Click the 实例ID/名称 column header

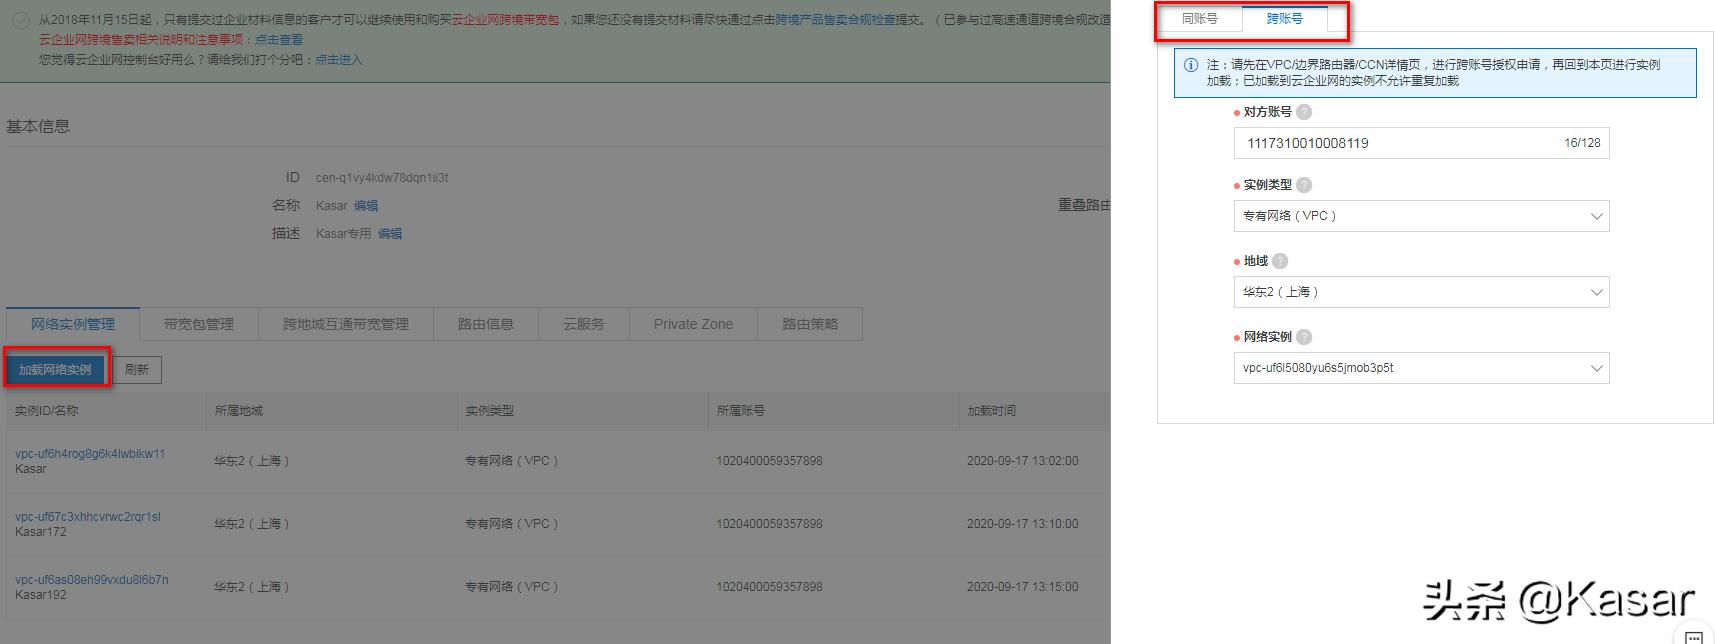click(47, 411)
